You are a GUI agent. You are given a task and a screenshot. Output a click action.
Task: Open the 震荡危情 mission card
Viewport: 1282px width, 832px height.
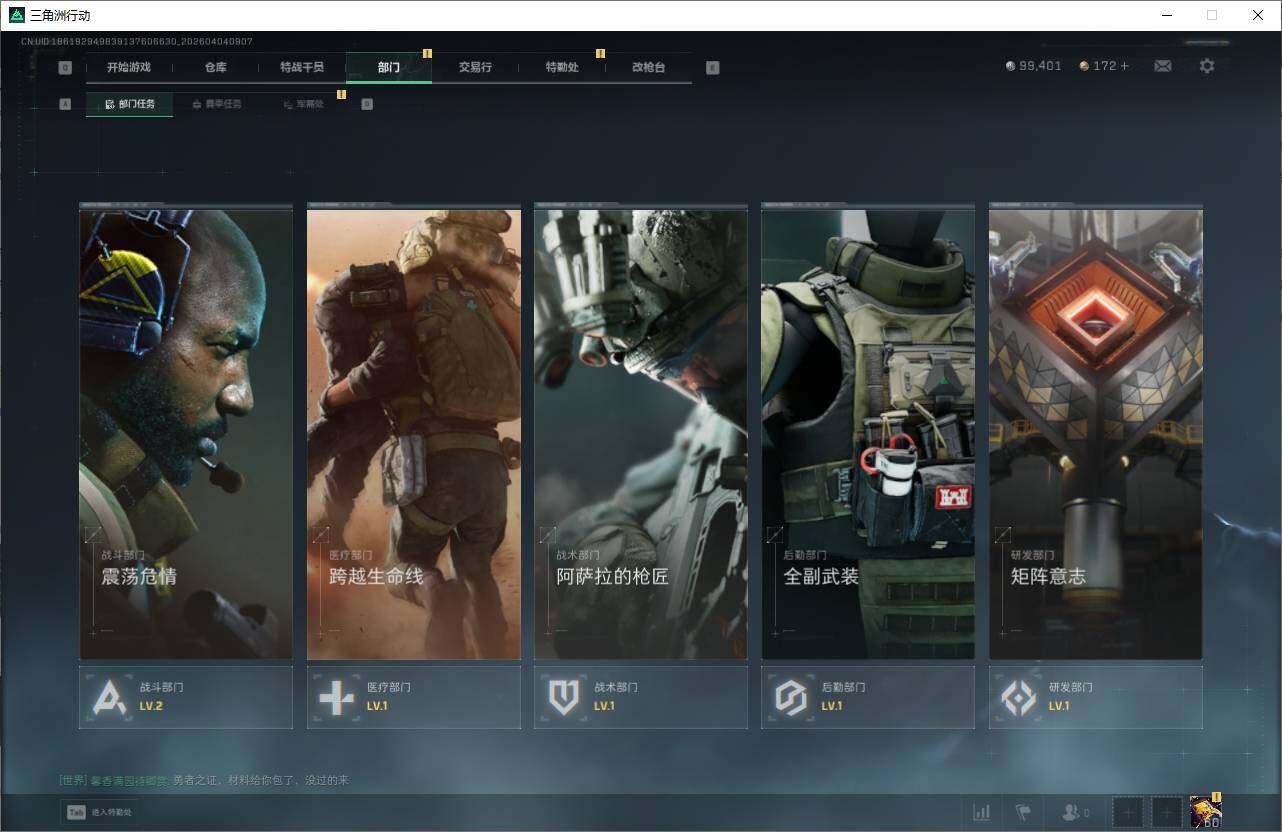pyautogui.click(x=186, y=434)
